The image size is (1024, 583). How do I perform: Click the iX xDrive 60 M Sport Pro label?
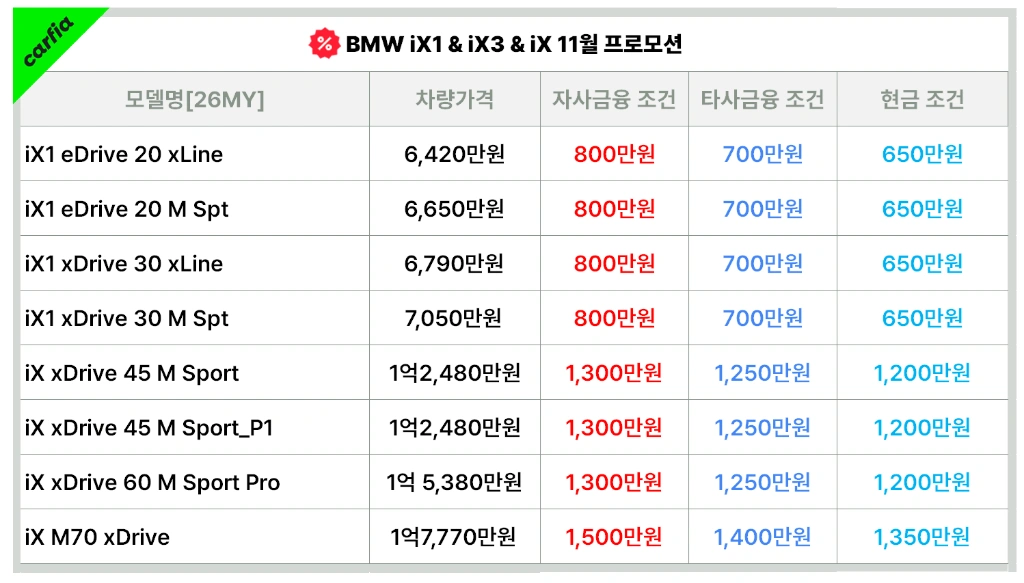pyautogui.click(x=152, y=482)
